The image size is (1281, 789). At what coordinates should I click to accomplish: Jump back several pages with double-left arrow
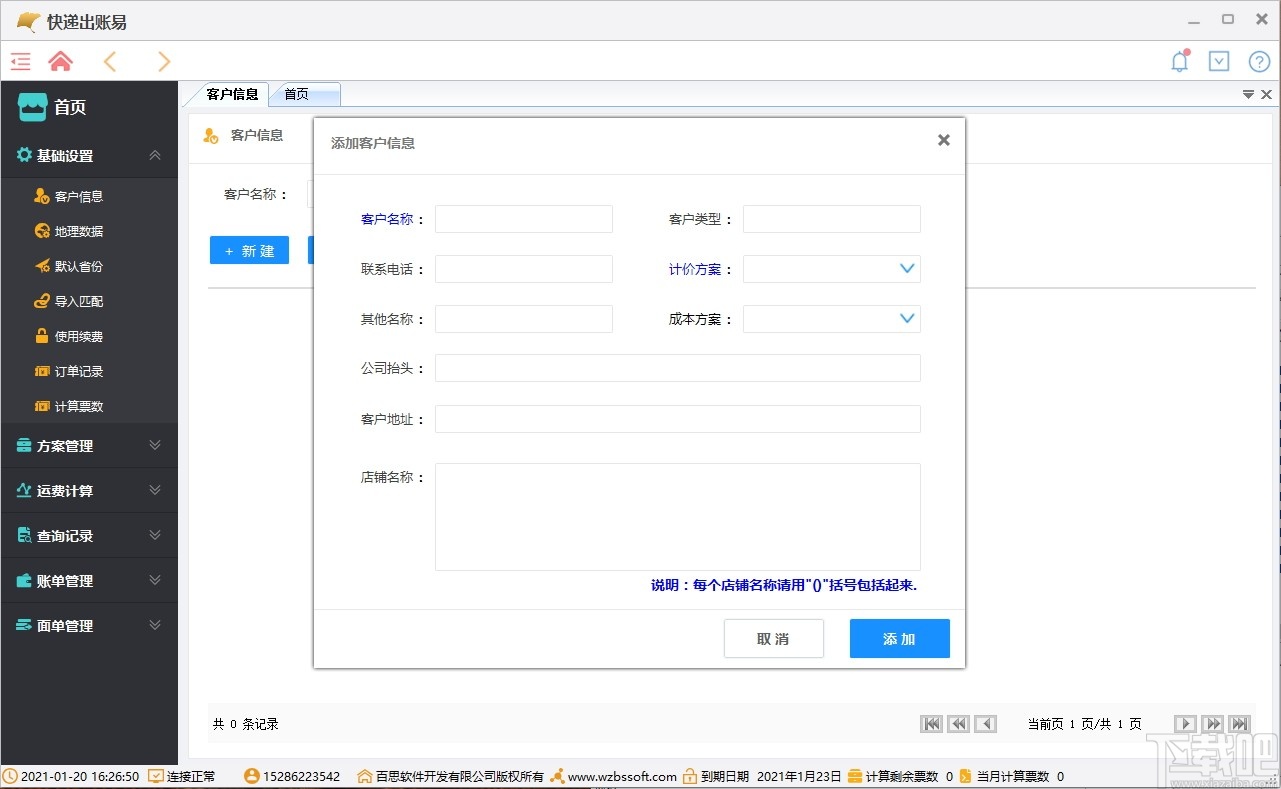959,724
